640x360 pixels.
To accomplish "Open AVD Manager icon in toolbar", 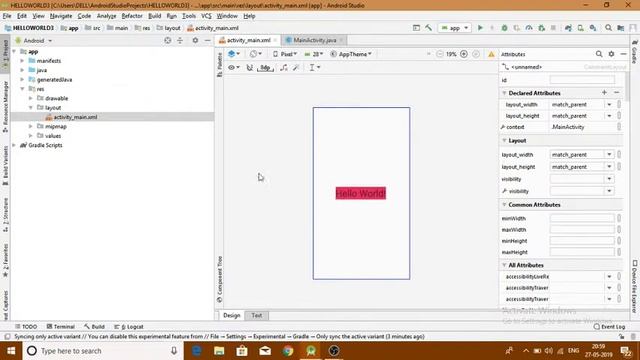I will coord(580,28).
